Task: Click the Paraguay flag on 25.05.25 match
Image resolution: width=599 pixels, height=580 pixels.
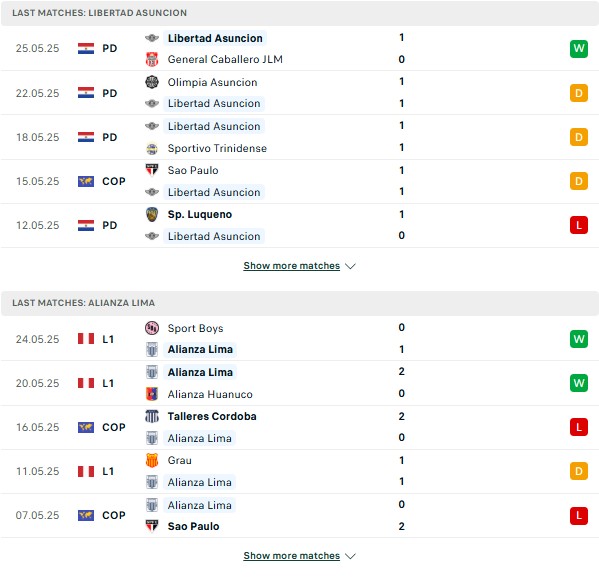Action: tap(86, 49)
